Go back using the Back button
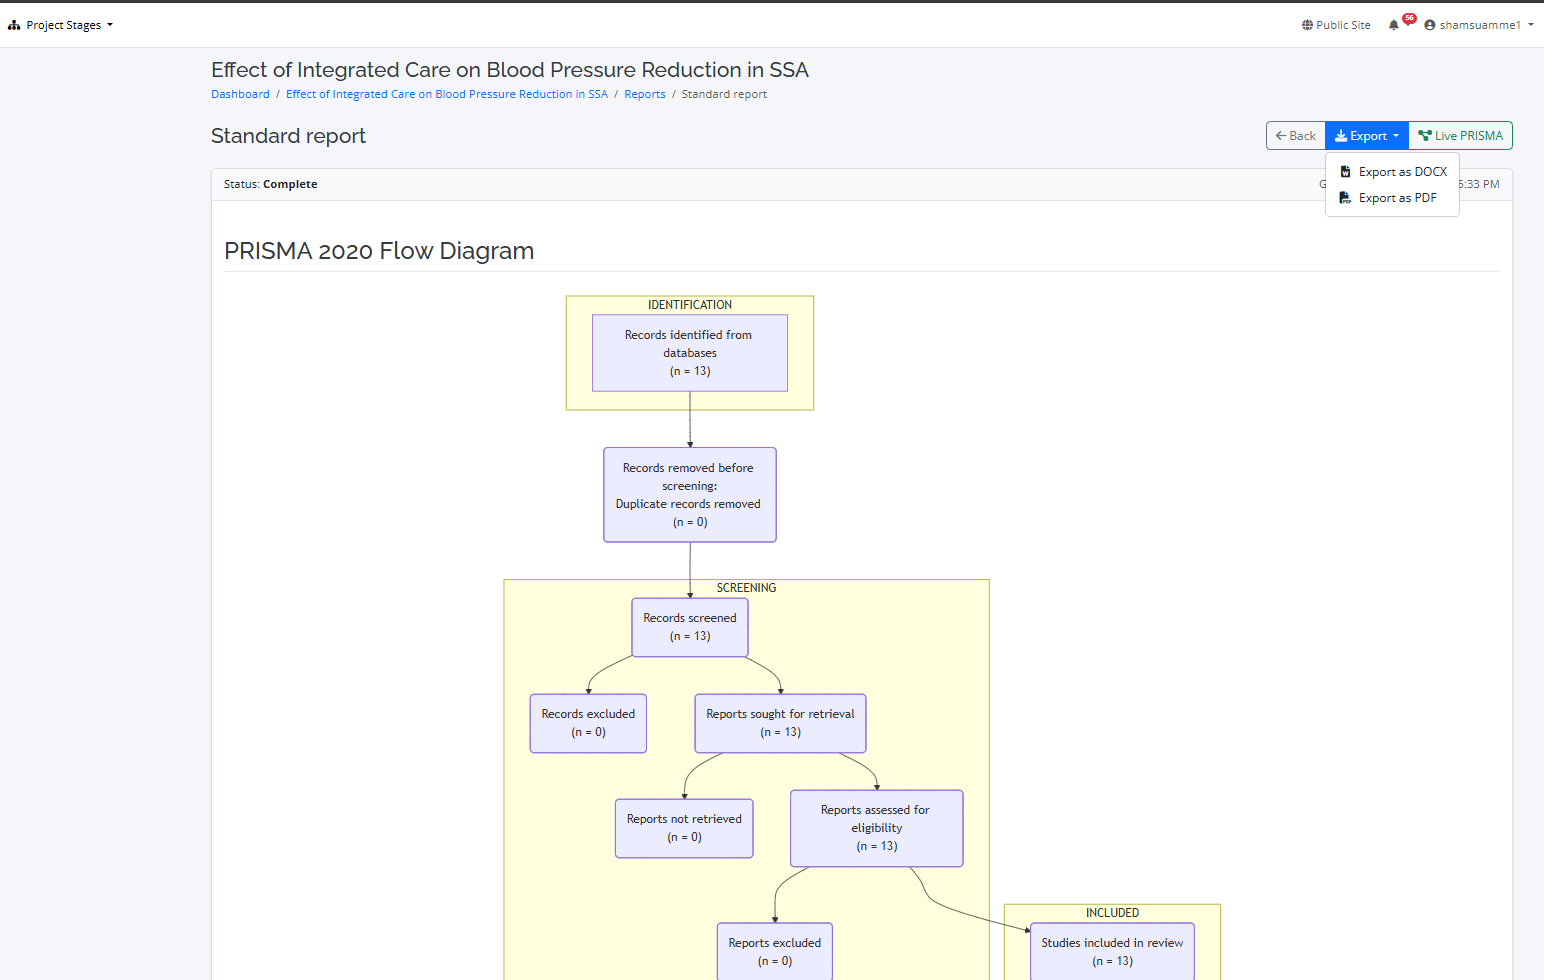This screenshot has width=1544, height=980. [x=1295, y=136]
